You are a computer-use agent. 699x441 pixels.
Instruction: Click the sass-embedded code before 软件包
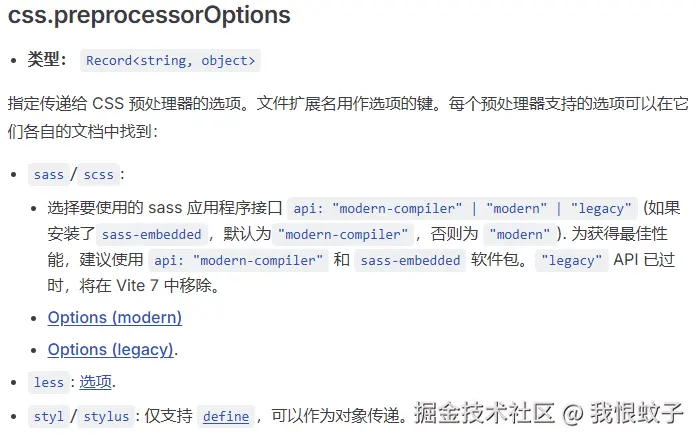point(410,260)
